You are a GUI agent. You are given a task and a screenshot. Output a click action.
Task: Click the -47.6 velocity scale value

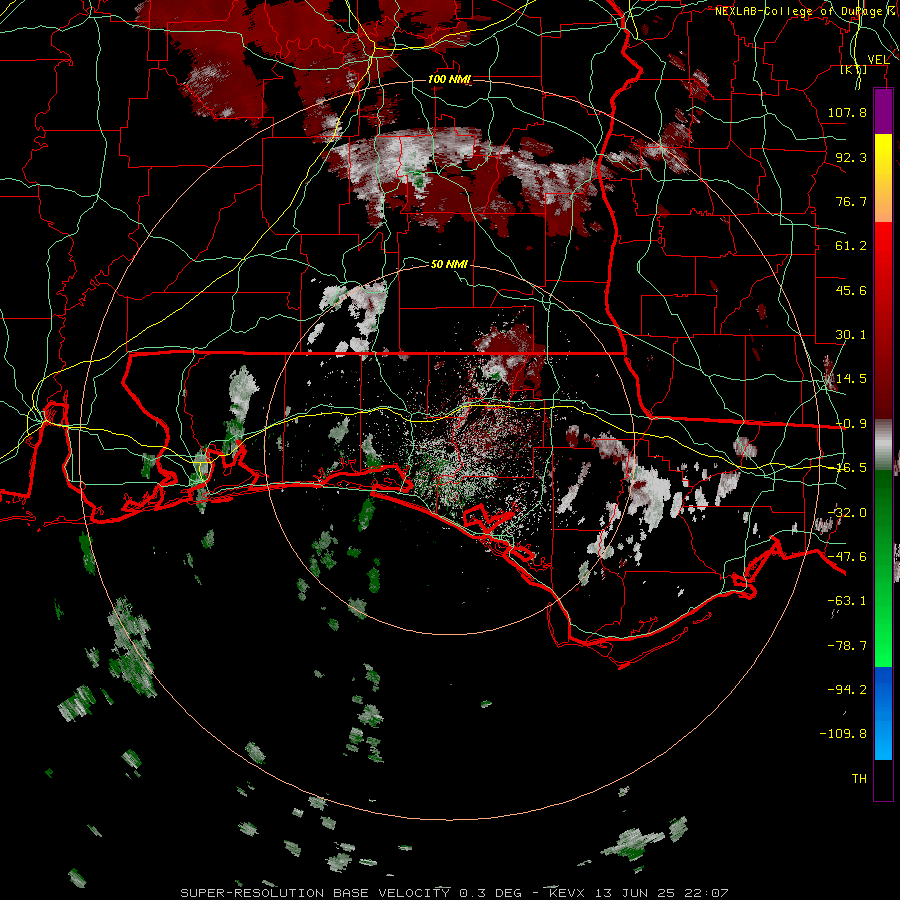click(847, 556)
